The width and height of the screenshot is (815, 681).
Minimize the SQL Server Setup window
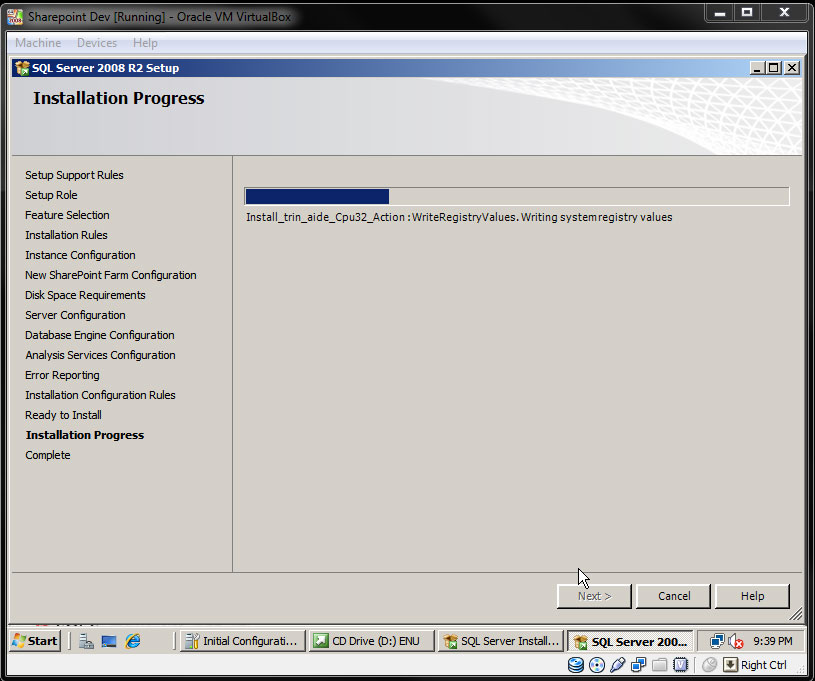click(x=758, y=68)
